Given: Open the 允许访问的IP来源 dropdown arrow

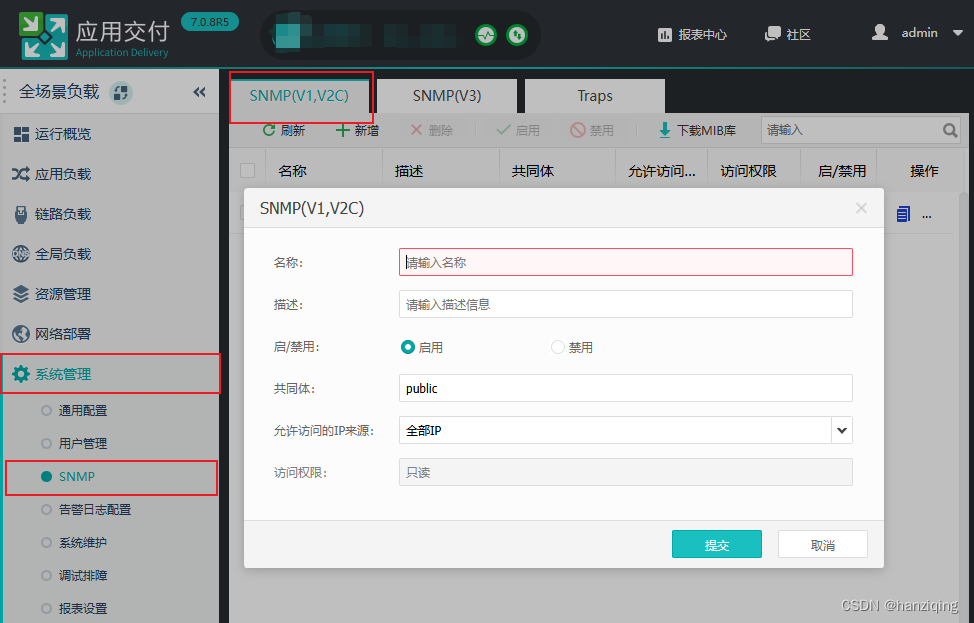Looking at the screenshot, I should [842, 430].
